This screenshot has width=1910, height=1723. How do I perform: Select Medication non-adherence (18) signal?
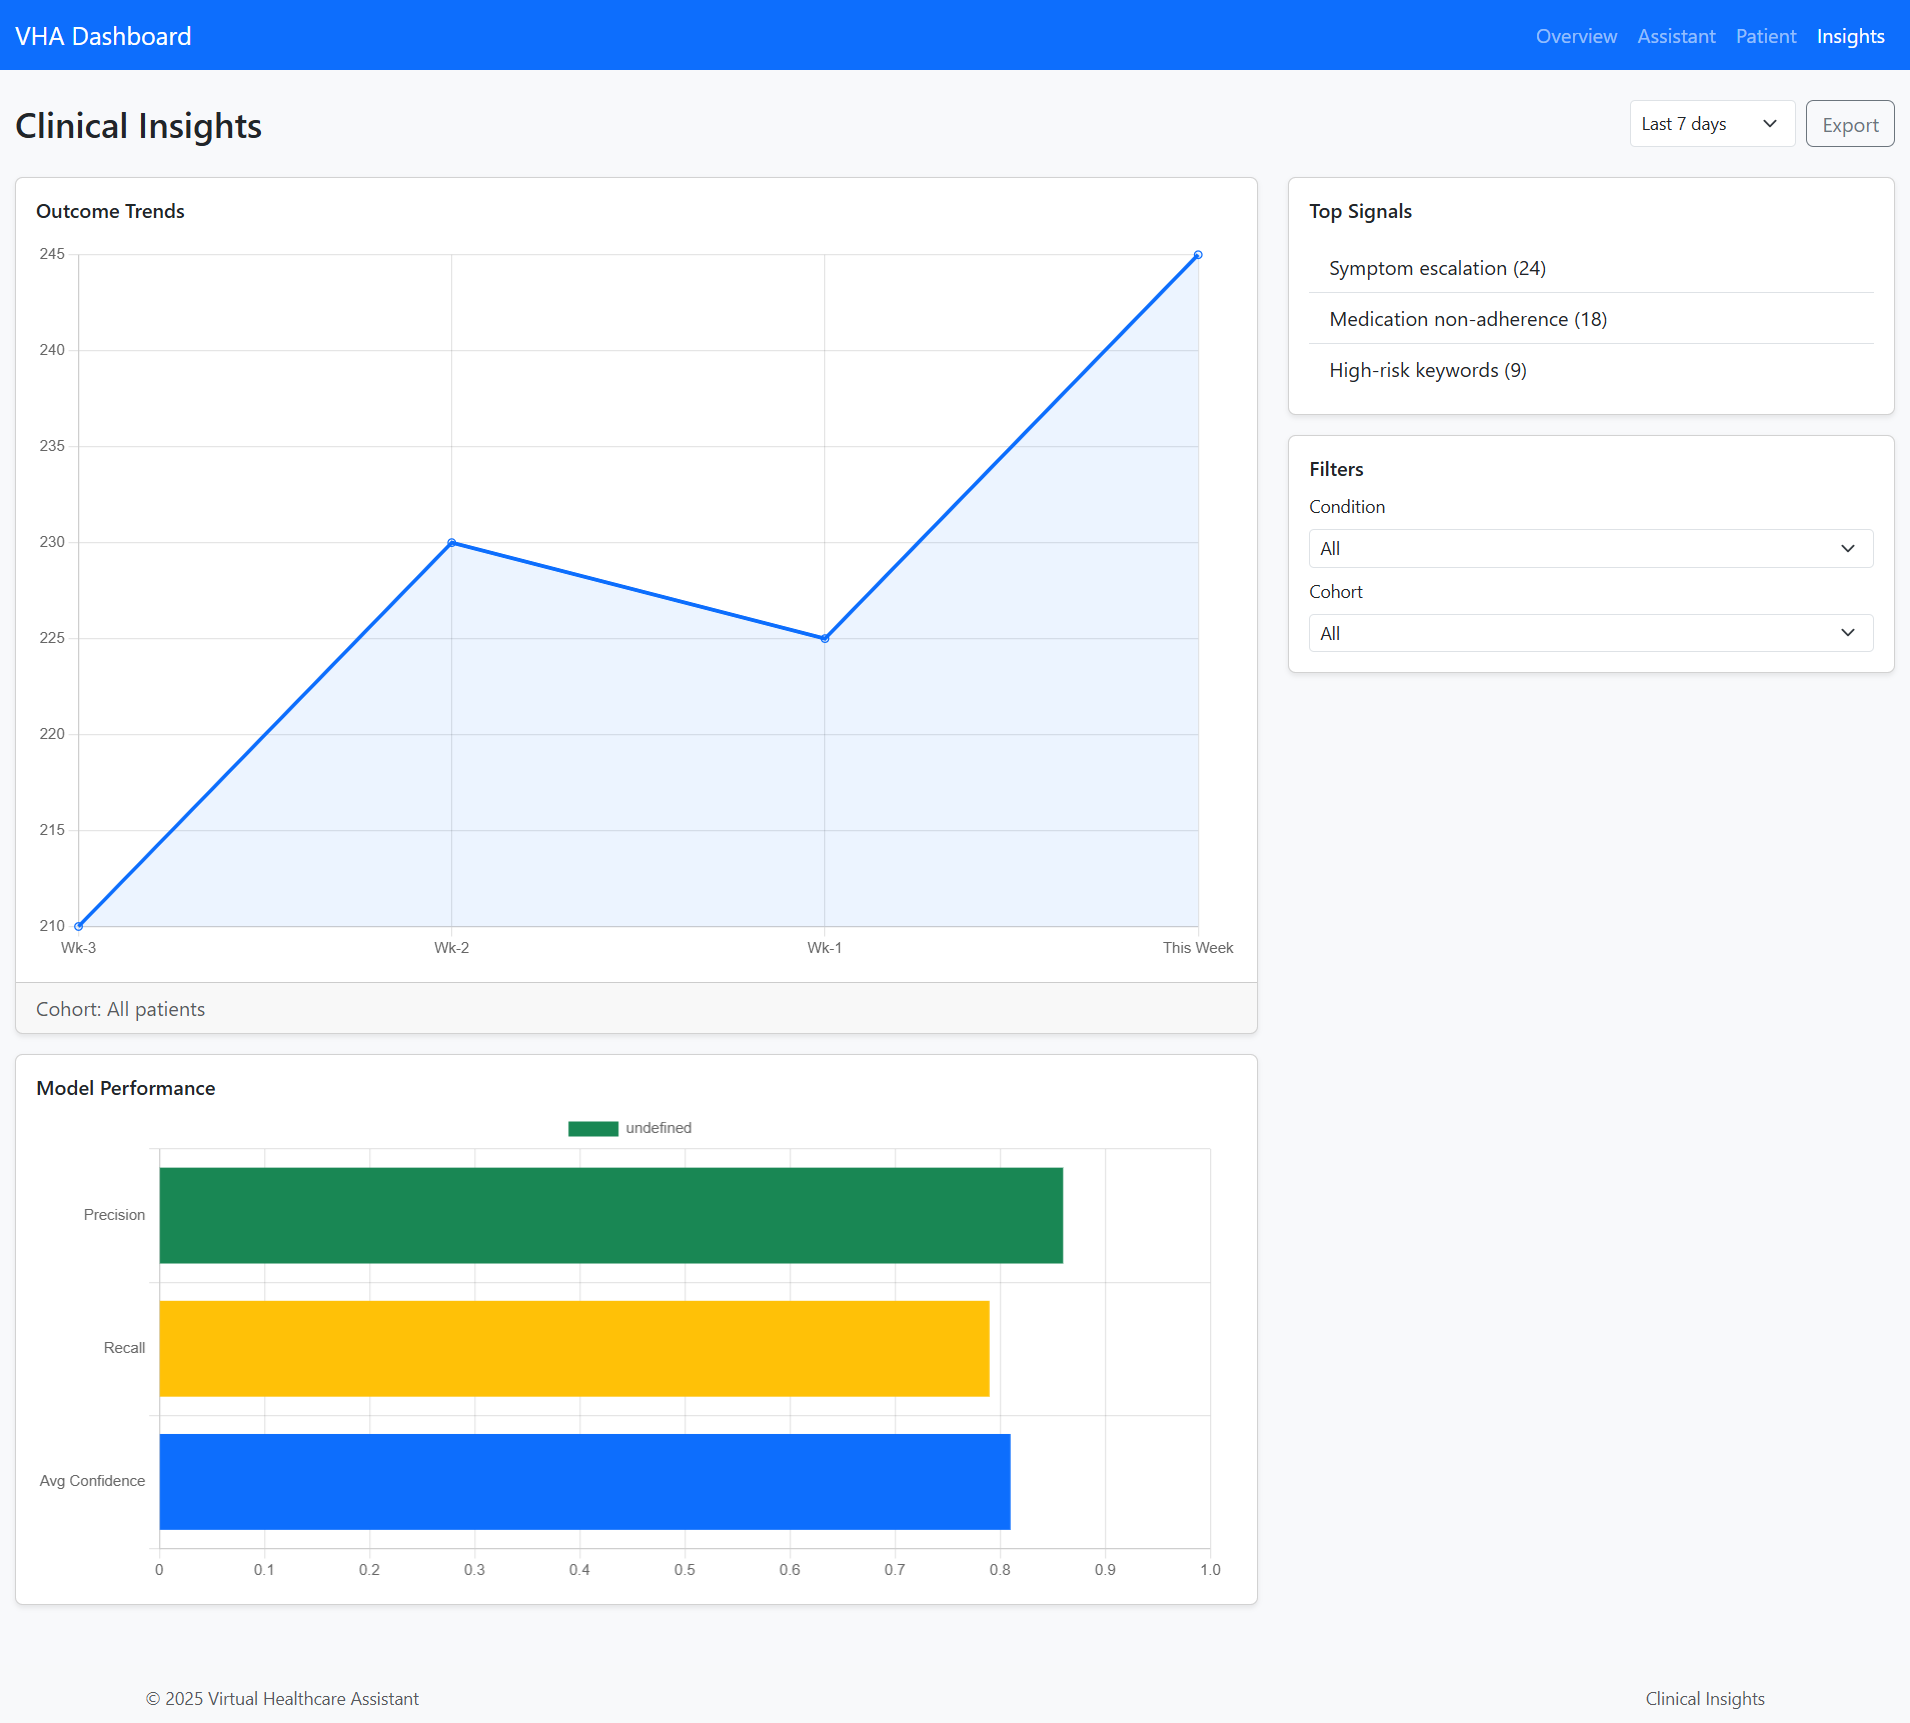pyautogui.click(x=1467, y=319)
